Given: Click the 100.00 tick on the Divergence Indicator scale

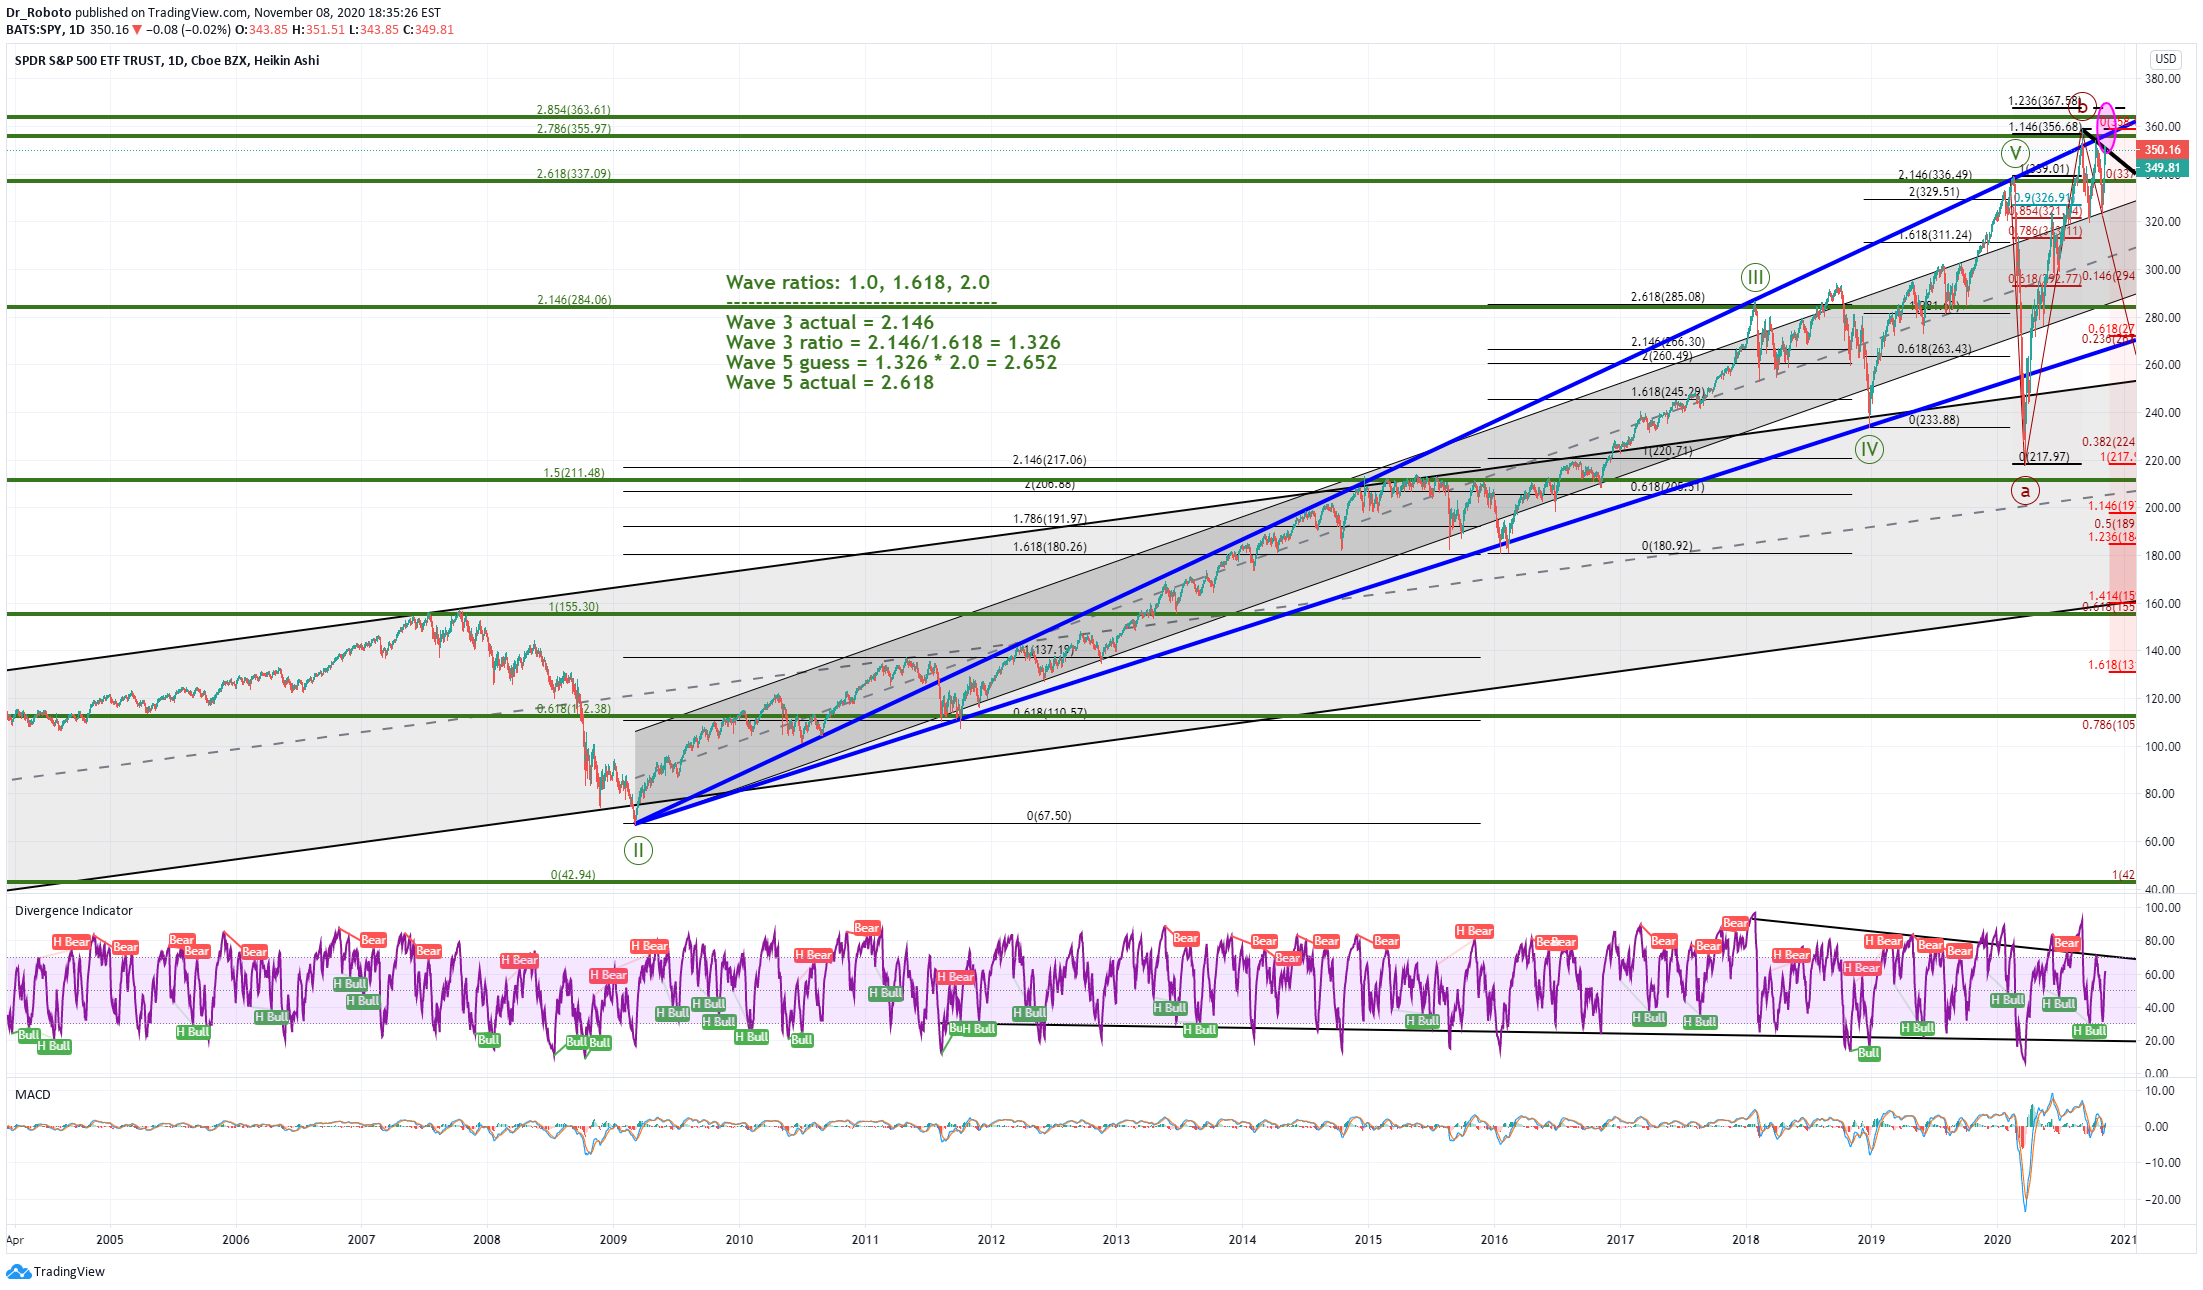Looking at the screenshot, I should point(2163,908).
